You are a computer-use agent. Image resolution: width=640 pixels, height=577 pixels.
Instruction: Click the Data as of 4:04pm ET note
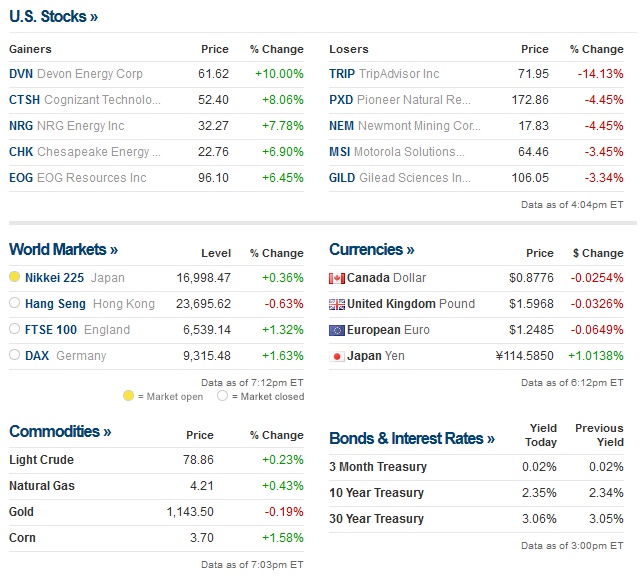[572, 205]
